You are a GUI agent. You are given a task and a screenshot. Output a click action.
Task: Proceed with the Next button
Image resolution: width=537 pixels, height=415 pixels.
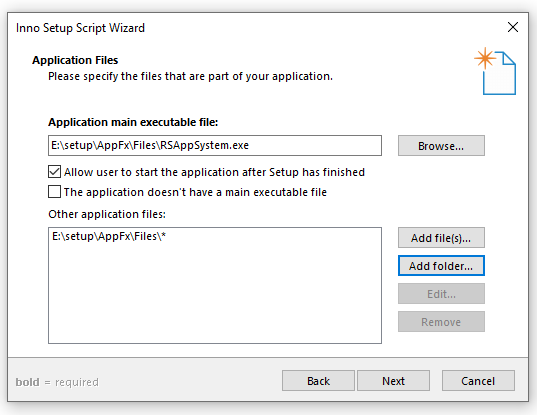tap(393, 381)
